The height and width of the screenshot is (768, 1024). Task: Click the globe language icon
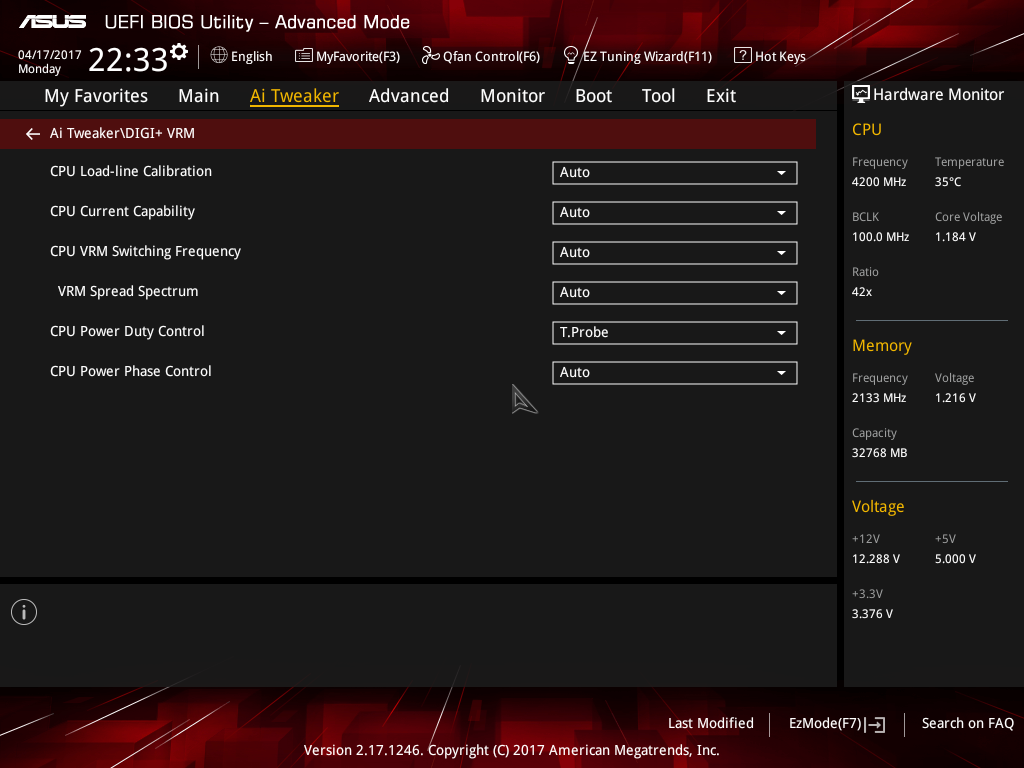(219, 56)
